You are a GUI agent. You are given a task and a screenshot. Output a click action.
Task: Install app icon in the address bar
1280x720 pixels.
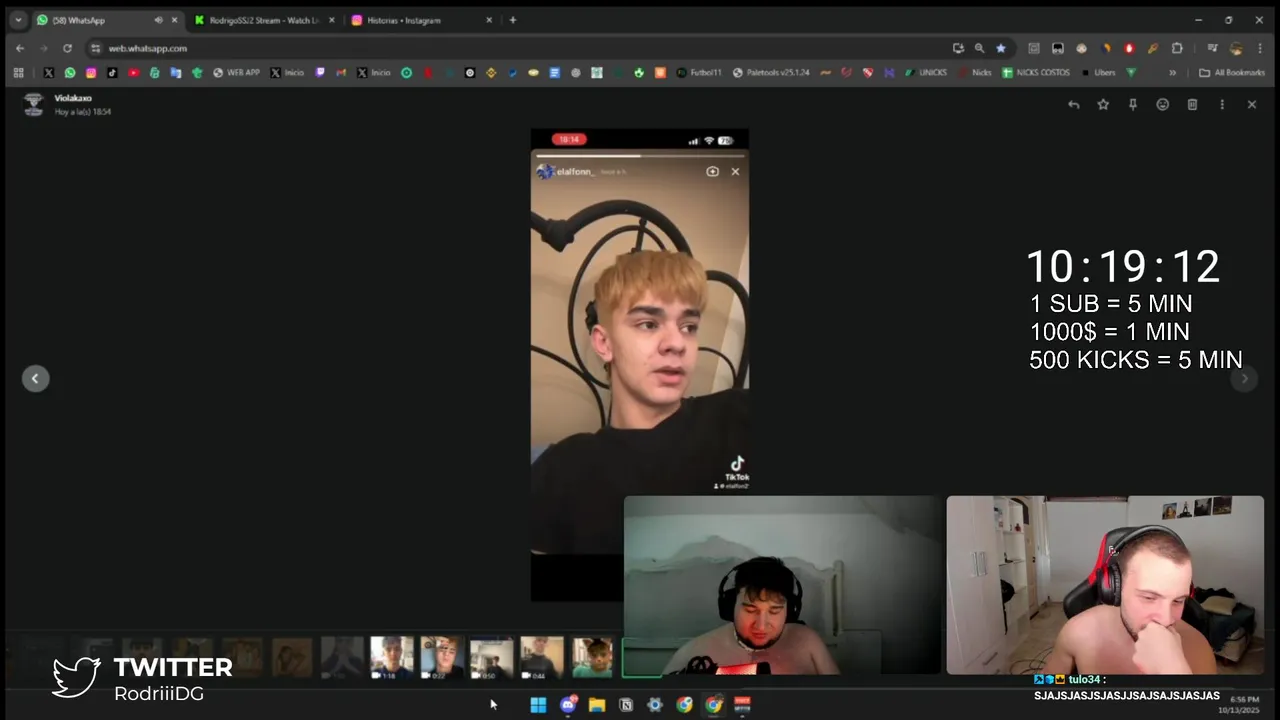point(958,48)
